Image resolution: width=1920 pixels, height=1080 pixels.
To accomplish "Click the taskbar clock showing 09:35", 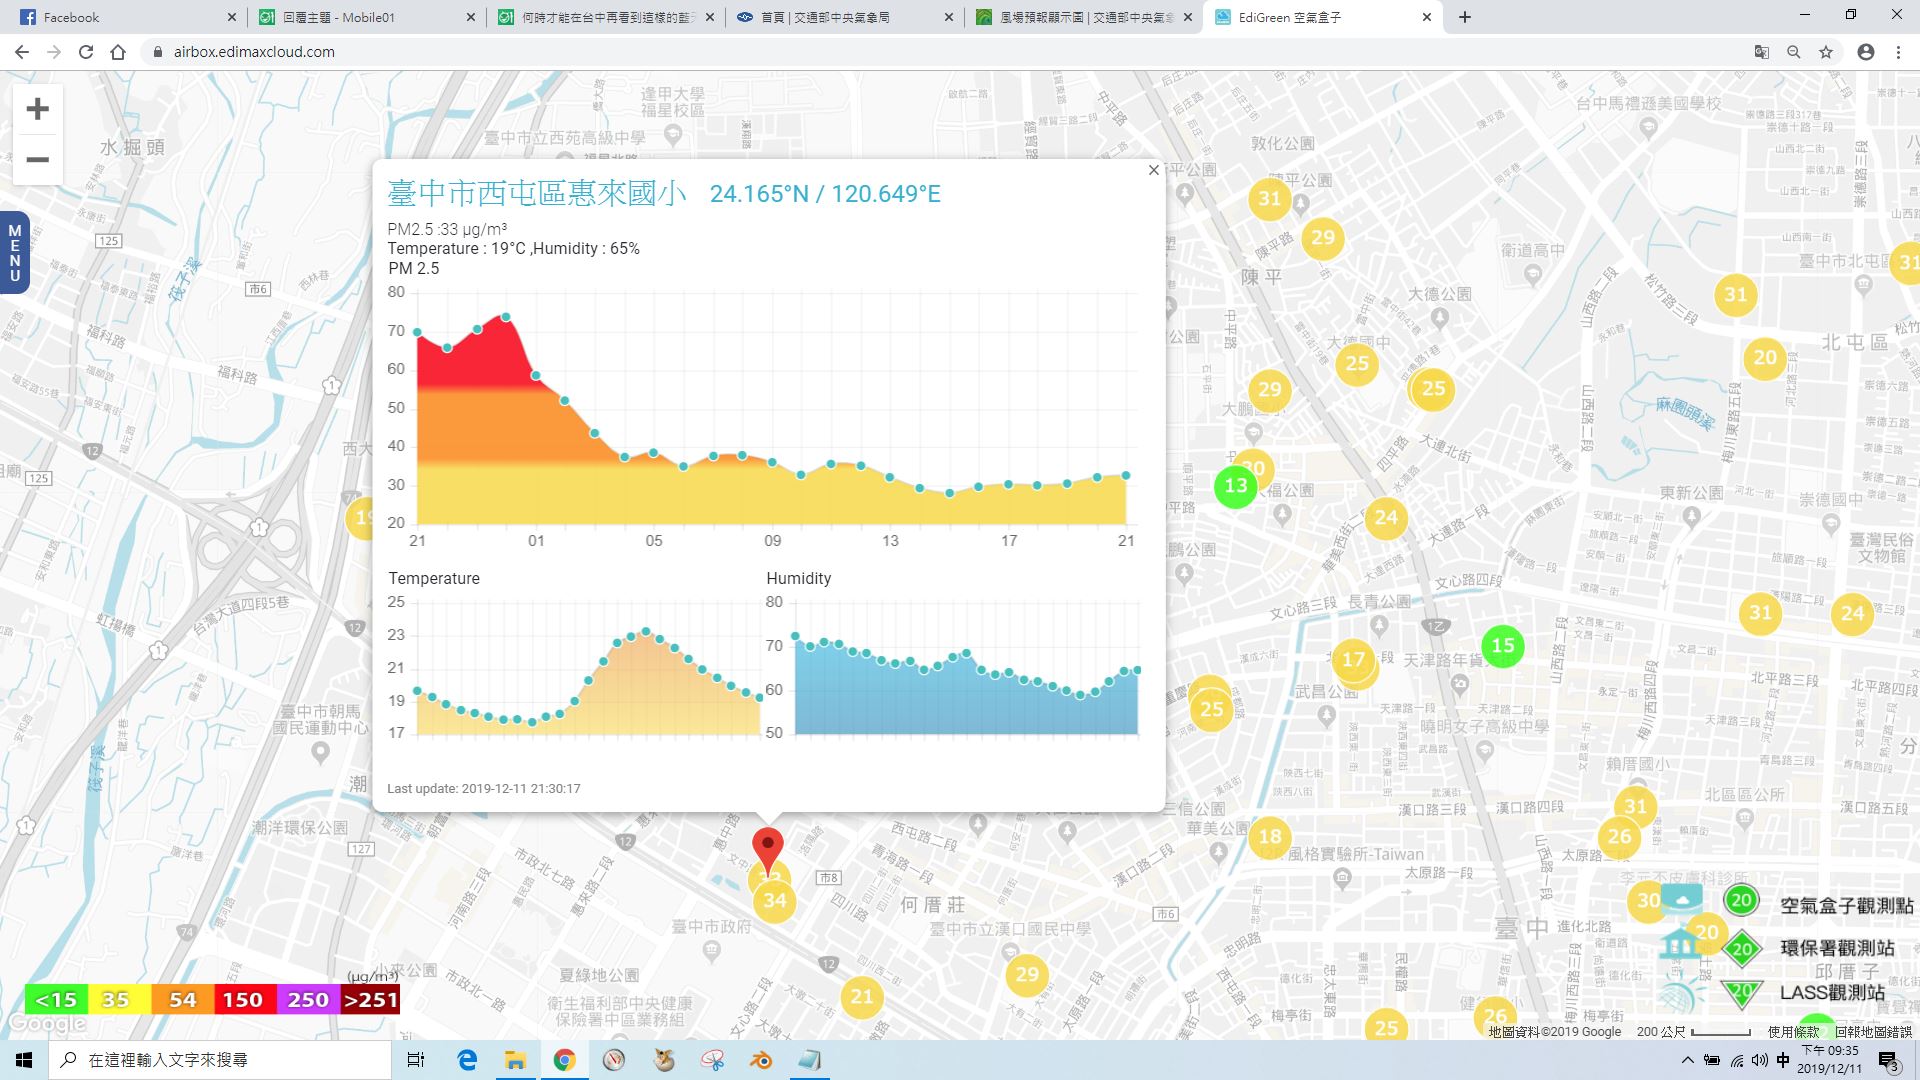I will click(x=1830, y=1060).
